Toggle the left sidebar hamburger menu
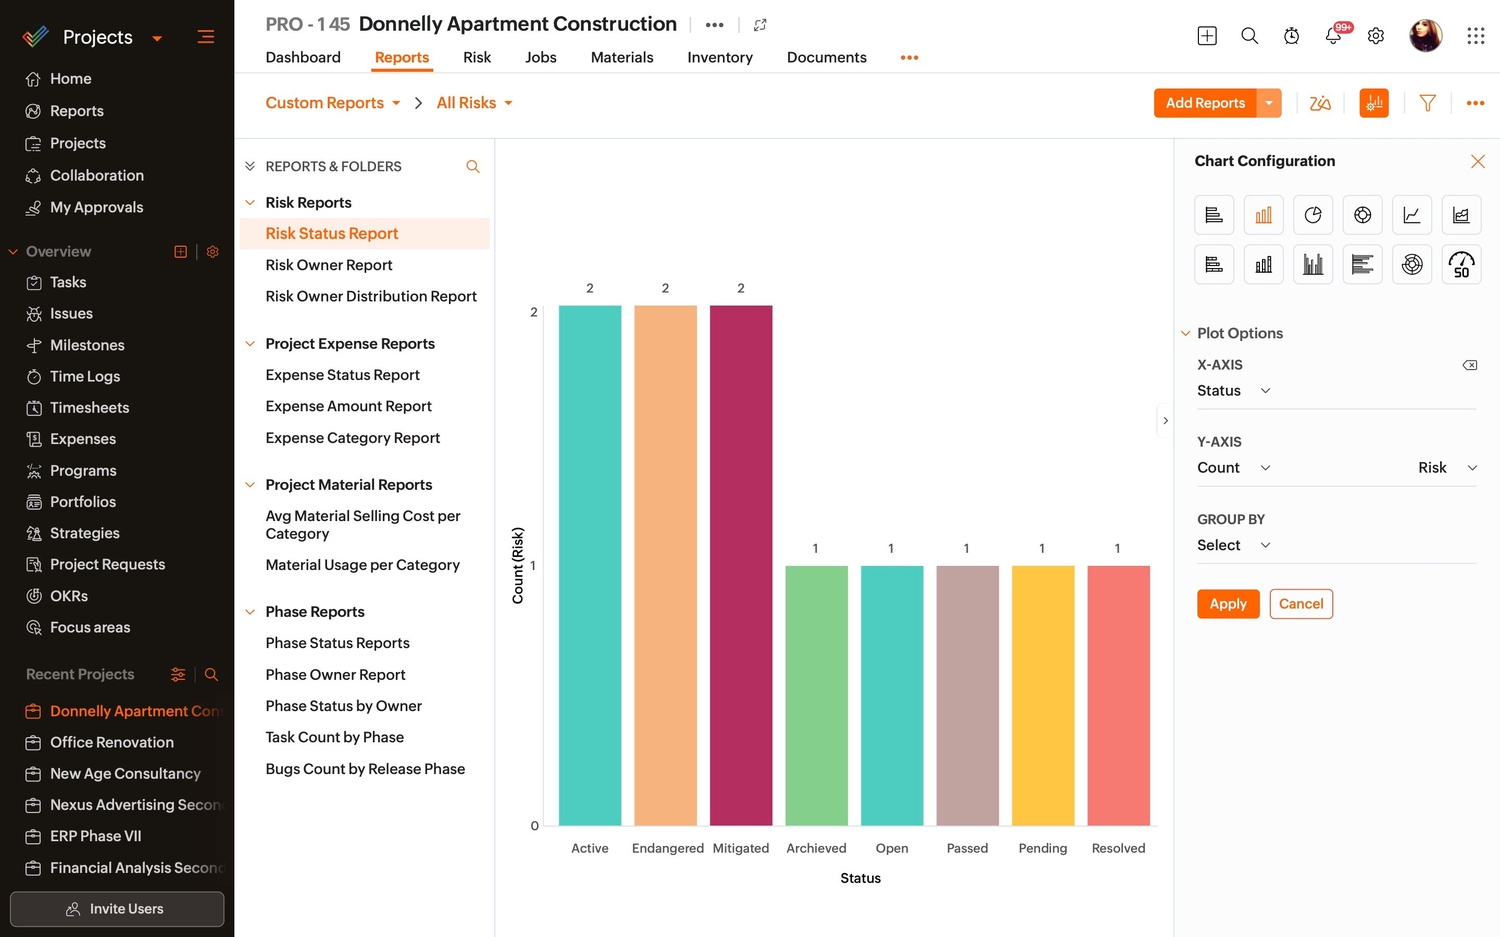The width and height of the screenshot is (1500, 937). (x=206, y=37)
